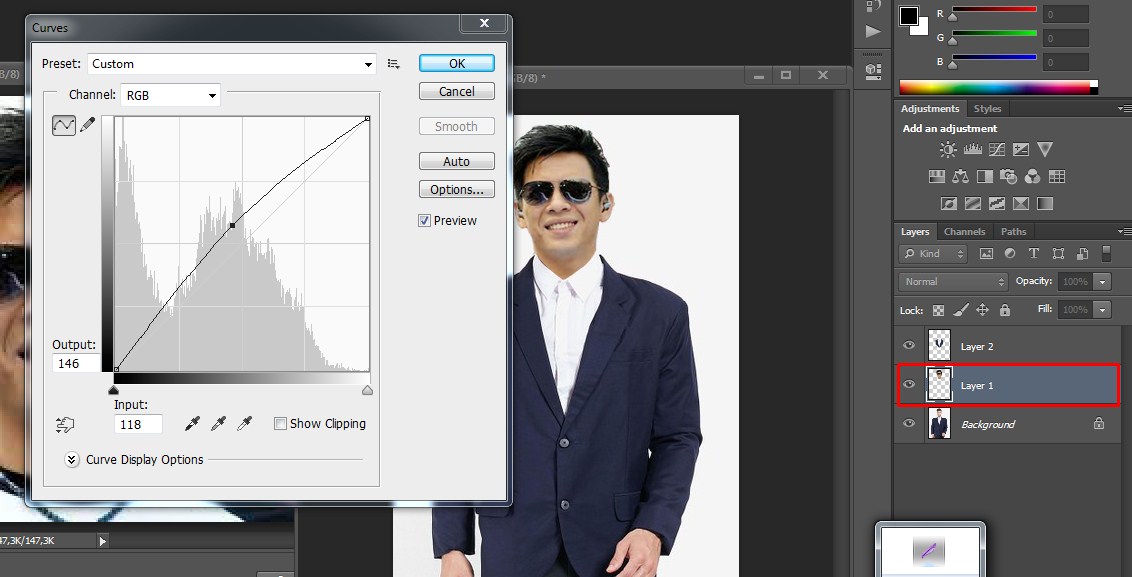Select the pencil draw curve tool
This screenshot has width=1132, height=577.
tap(88, 125)
